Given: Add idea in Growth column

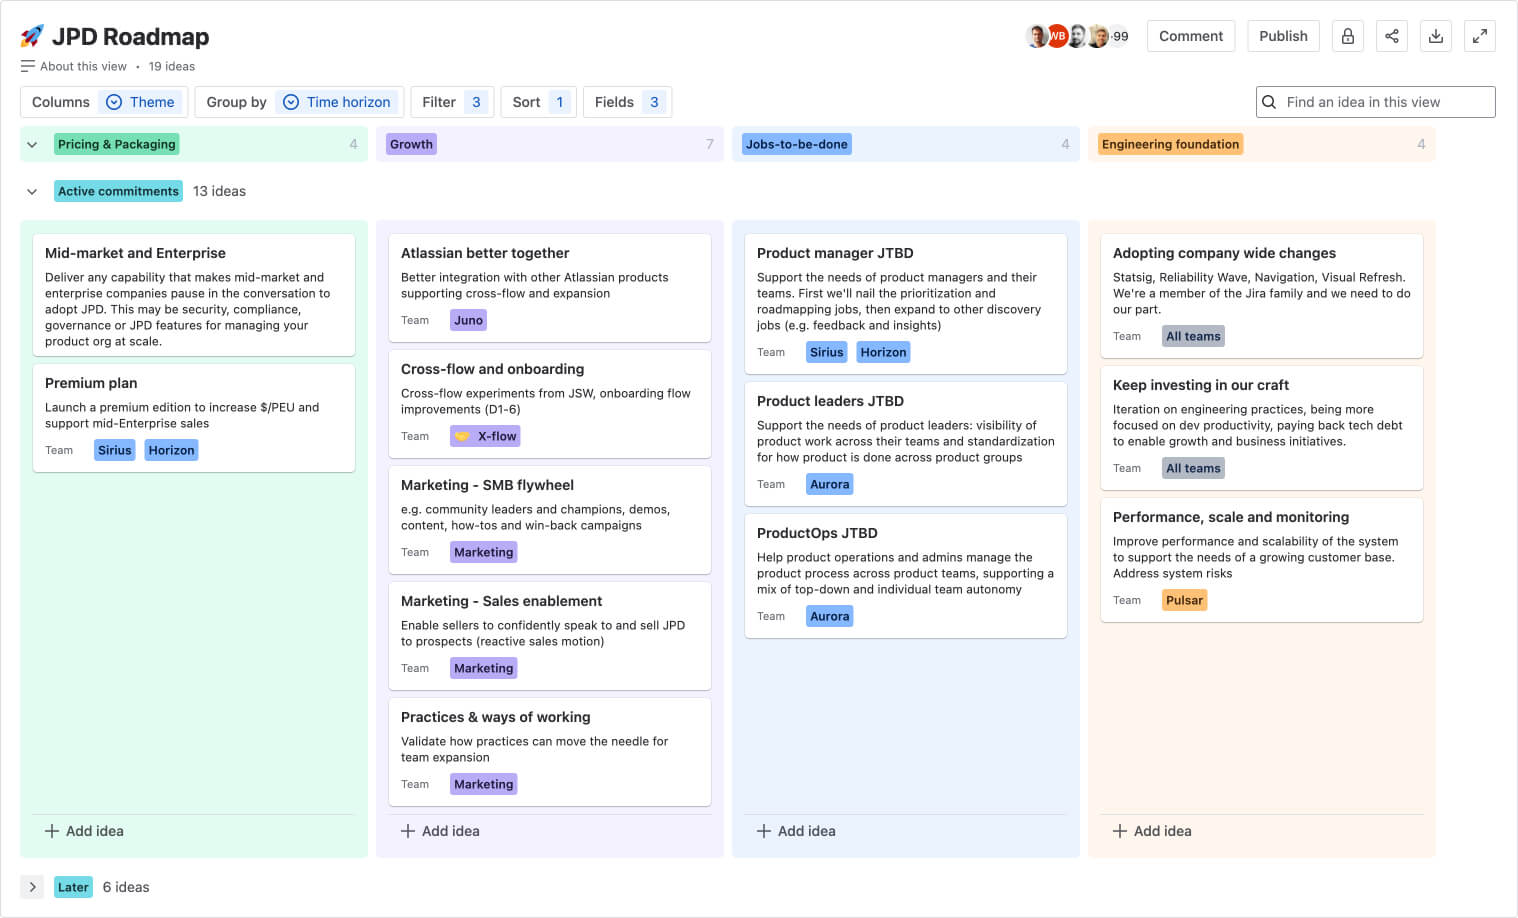Looking at the screenshot, I should click(x=440, y=831).
